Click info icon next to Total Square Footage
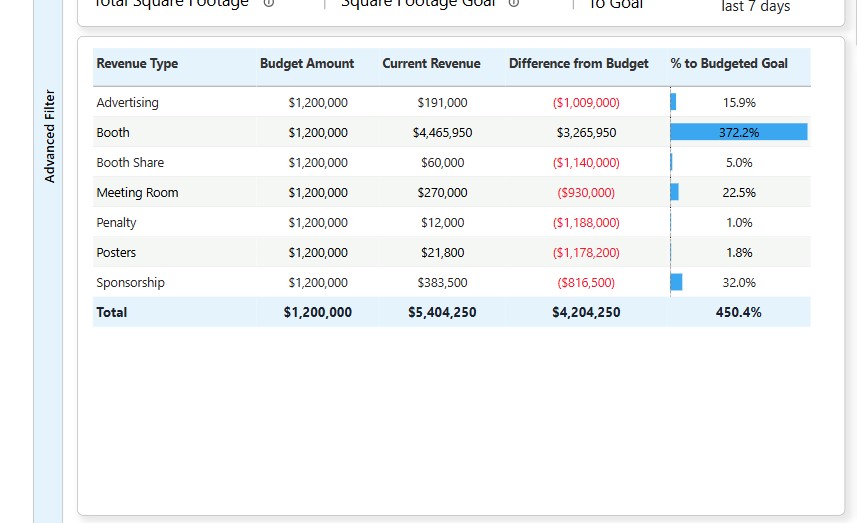 (268, 3)
